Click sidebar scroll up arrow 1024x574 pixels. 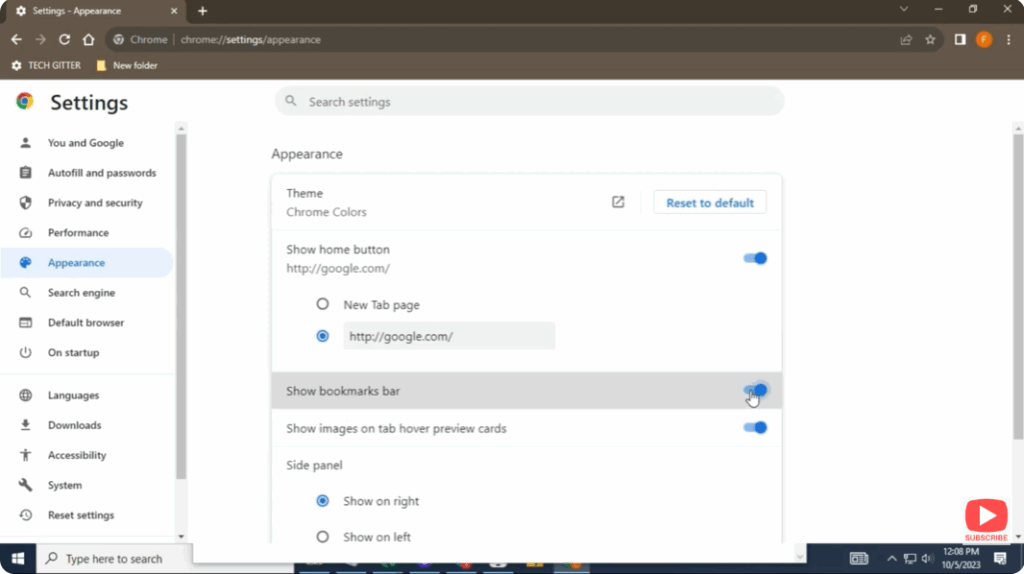click(x=181, y=129)
